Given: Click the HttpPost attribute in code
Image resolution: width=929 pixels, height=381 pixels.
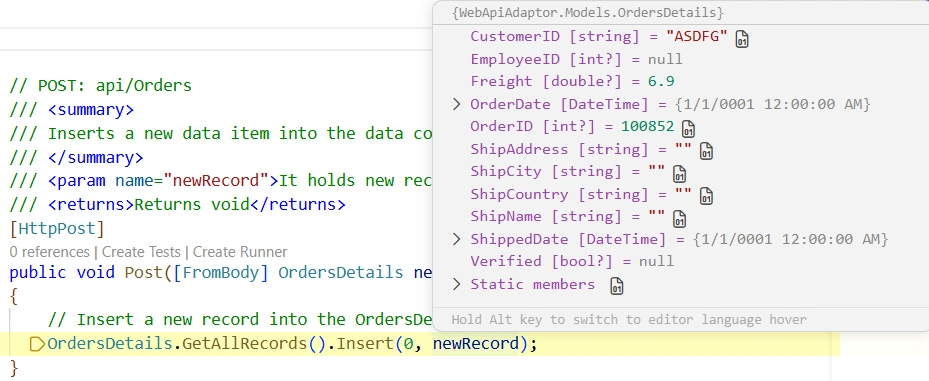Looking at the screenshot, I should pos(57,229).
